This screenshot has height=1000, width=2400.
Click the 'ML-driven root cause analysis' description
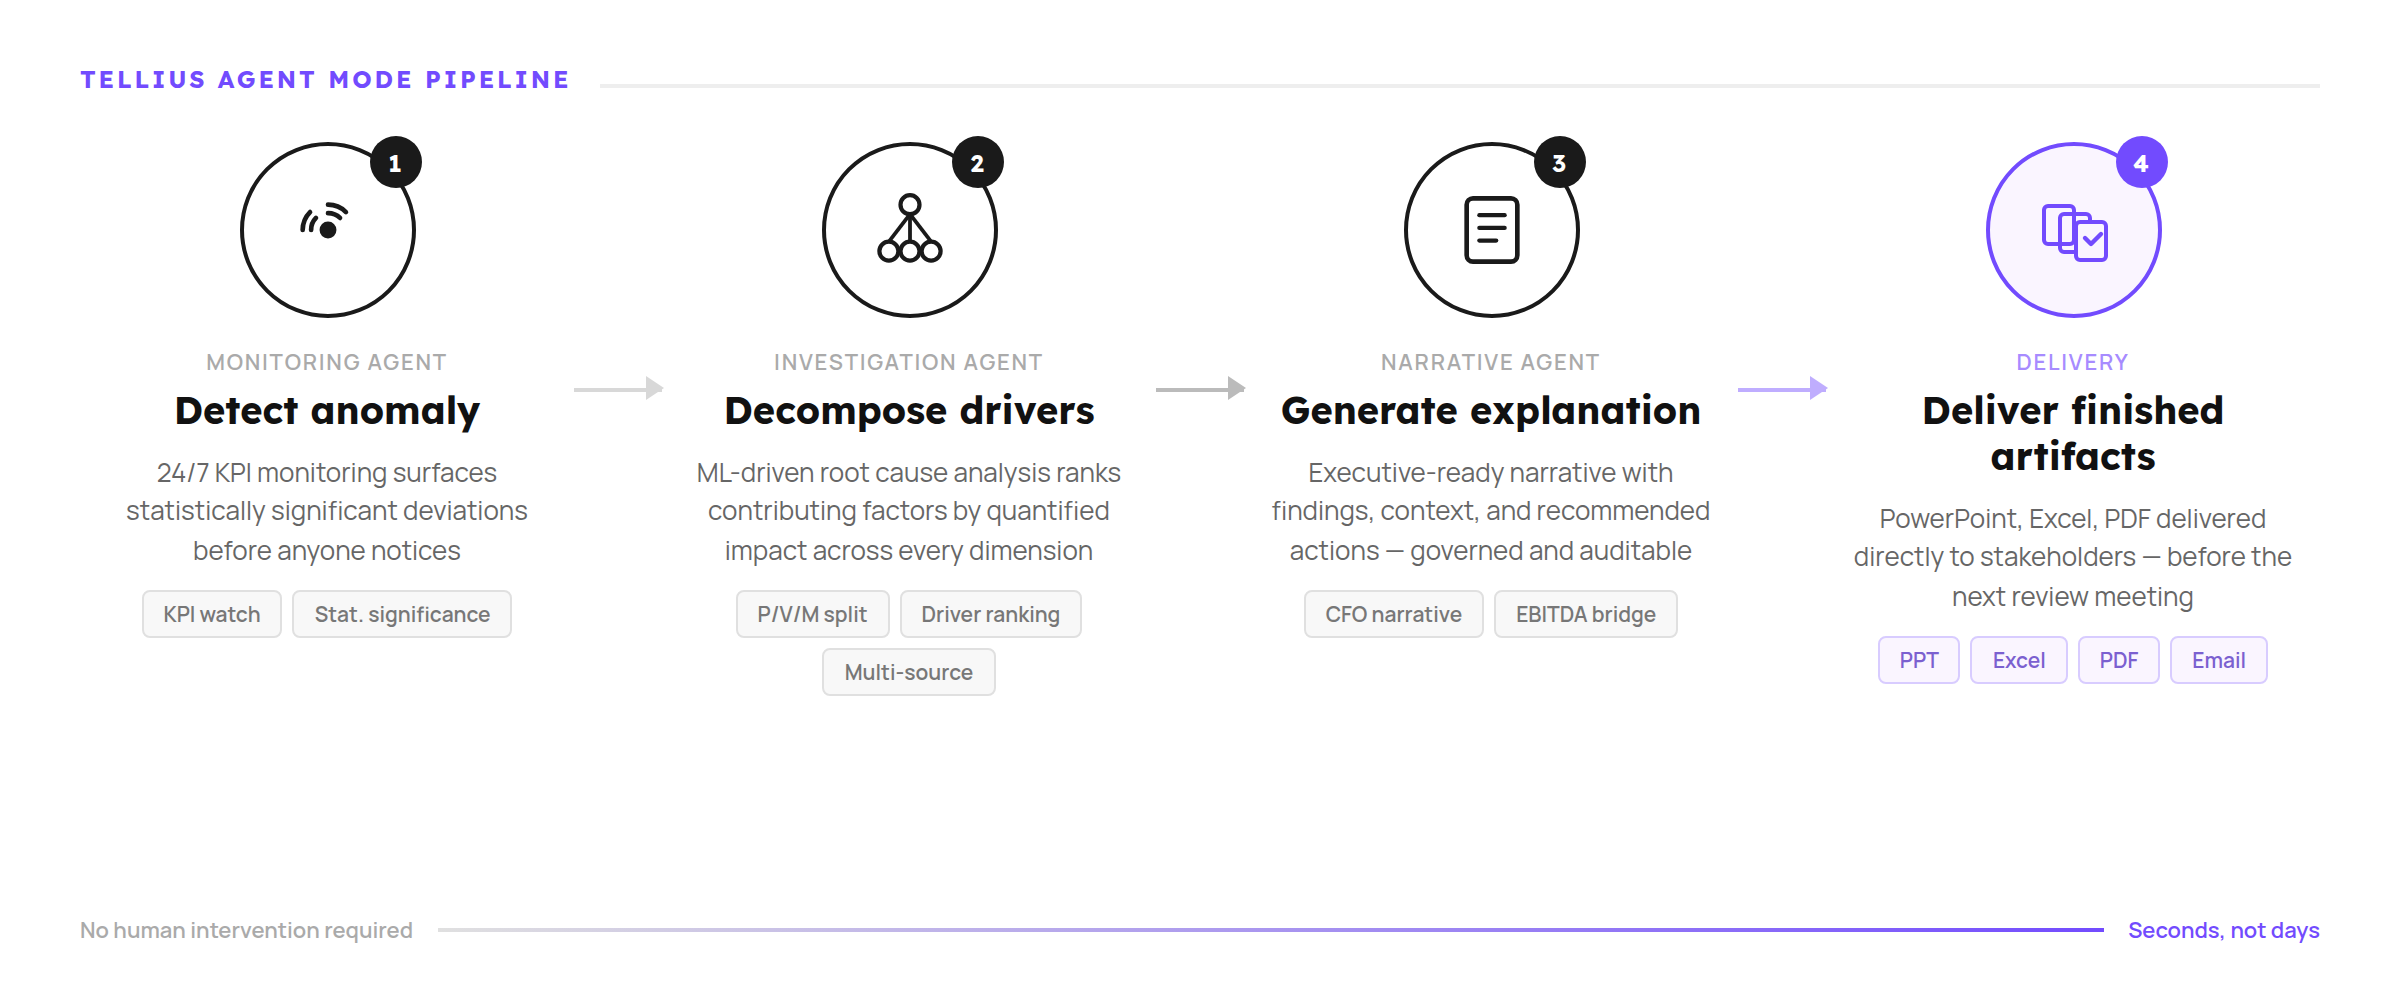point(909,511)
